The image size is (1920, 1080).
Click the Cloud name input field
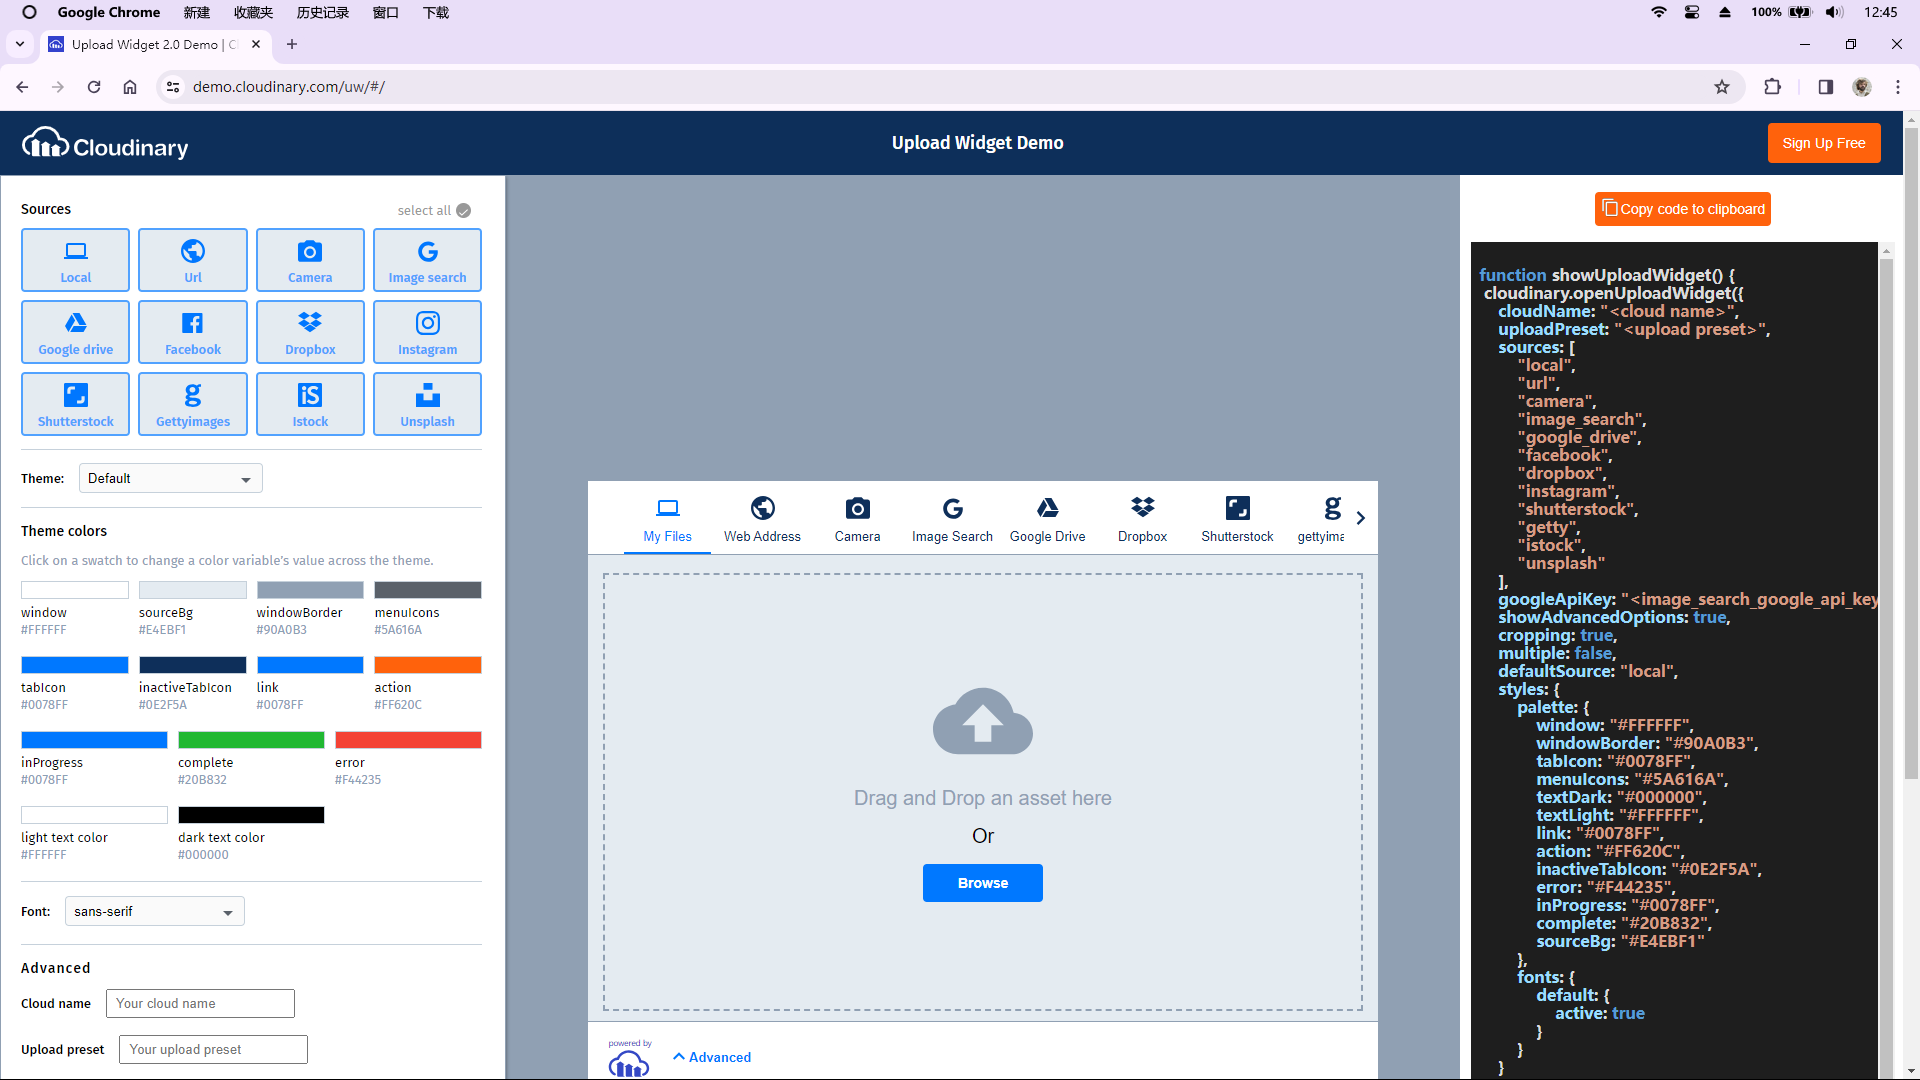click(x=199, y=1004)
